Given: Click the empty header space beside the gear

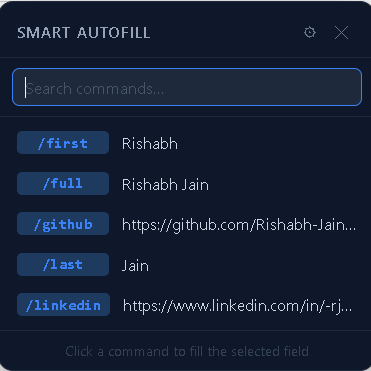Looking at the screenshot, I should point(227,32).
